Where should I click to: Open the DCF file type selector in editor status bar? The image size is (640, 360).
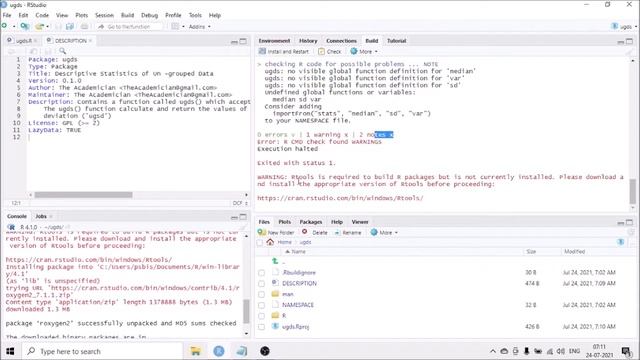[x=240, y=203]
